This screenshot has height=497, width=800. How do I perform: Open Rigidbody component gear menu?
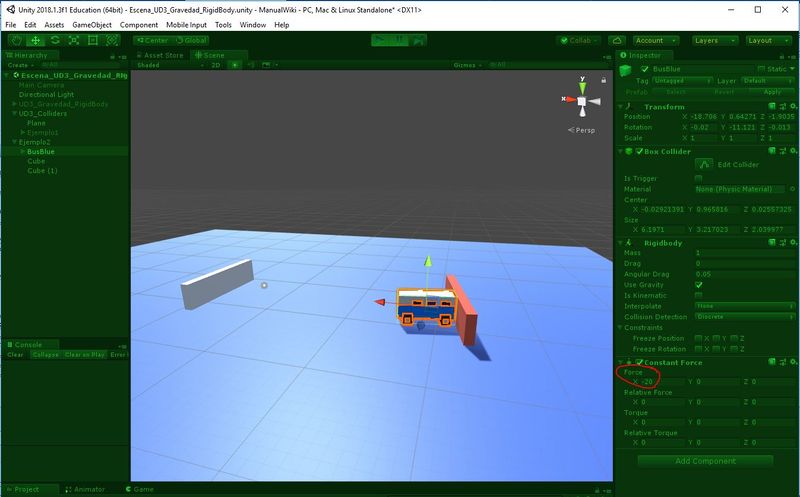pos(793,242)
